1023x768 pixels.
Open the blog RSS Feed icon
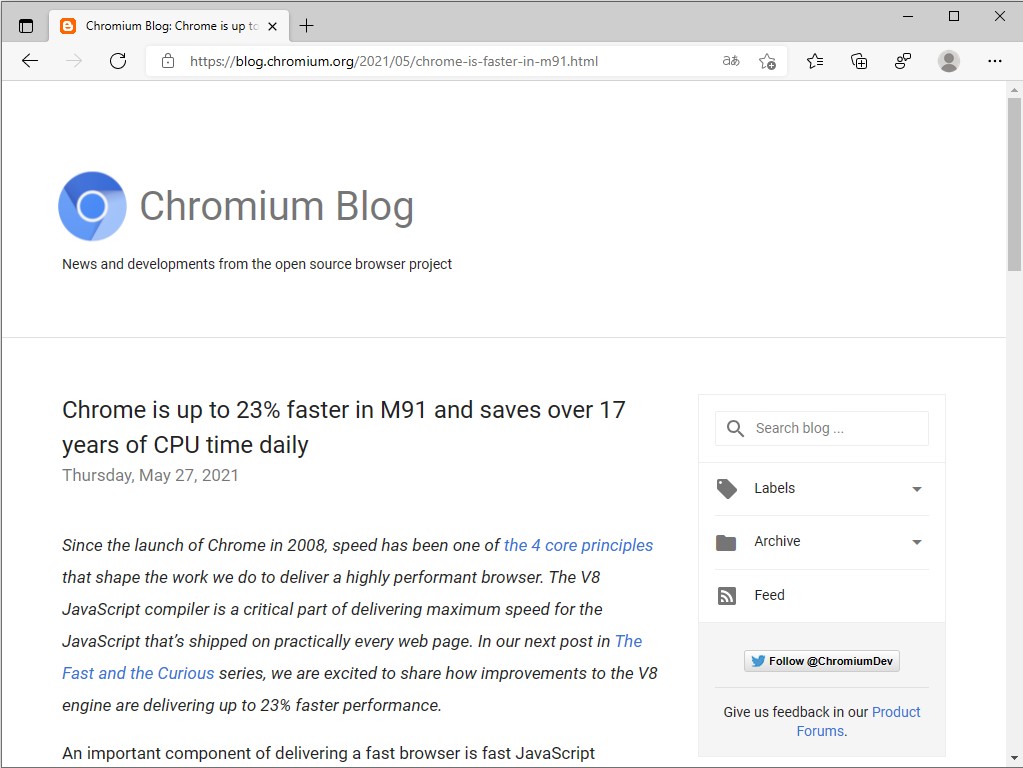pos(726,595)
